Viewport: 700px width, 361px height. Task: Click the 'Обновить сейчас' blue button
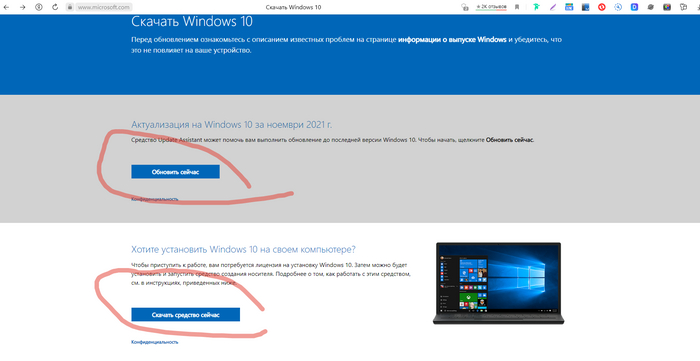click(x=175, y=172)
